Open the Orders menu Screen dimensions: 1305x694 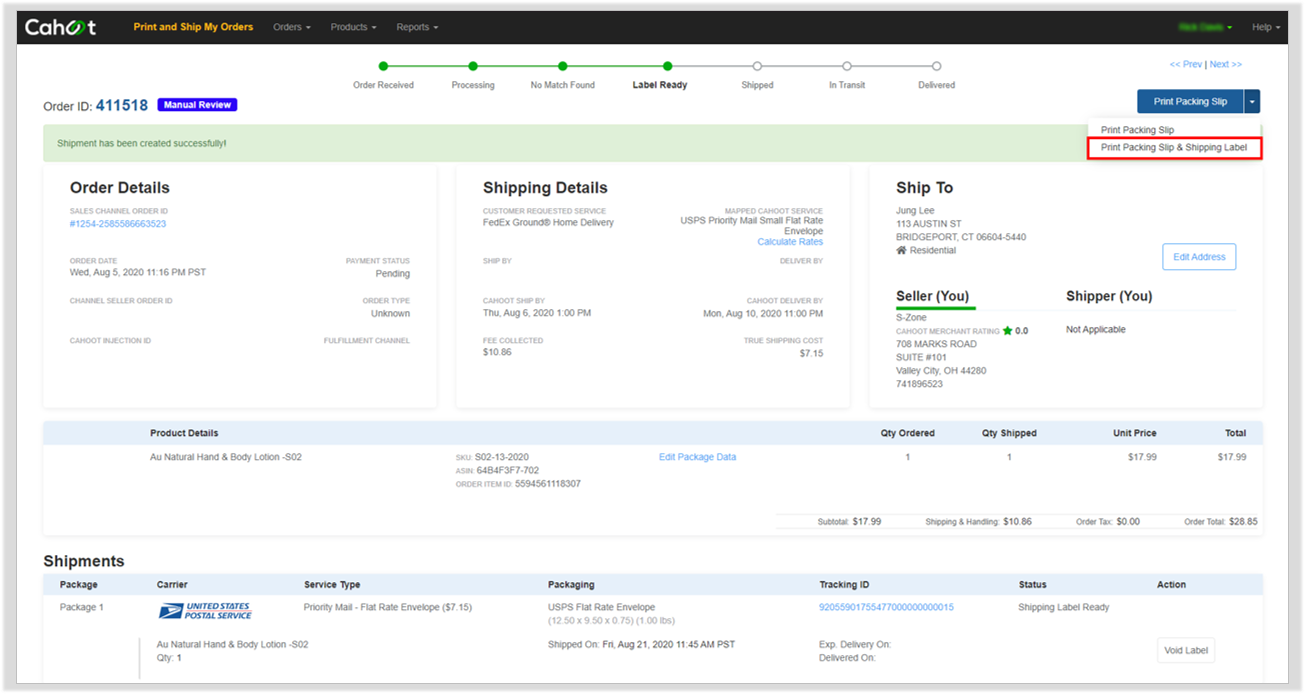point(291,27)
